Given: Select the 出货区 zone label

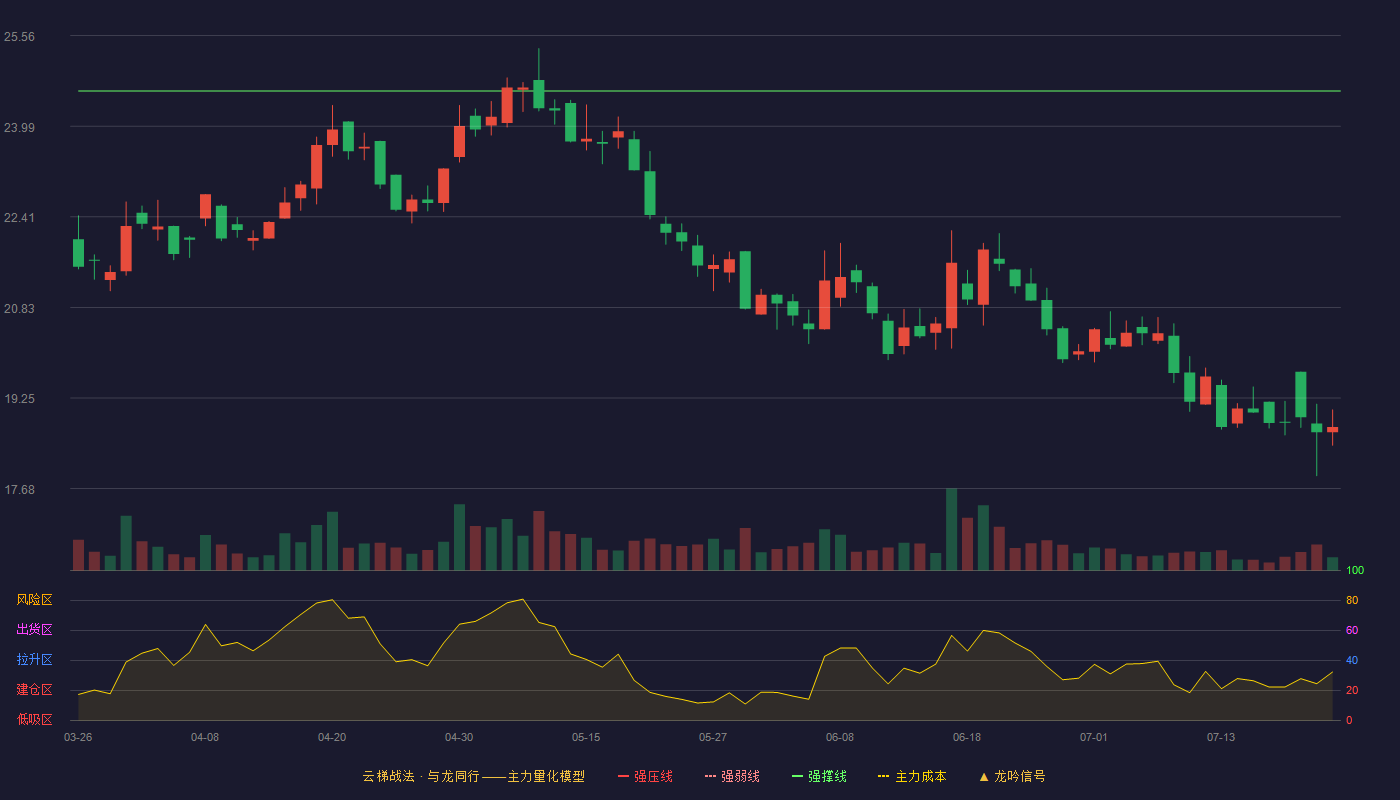Looking at the screenshot, I should click(34, 630).
